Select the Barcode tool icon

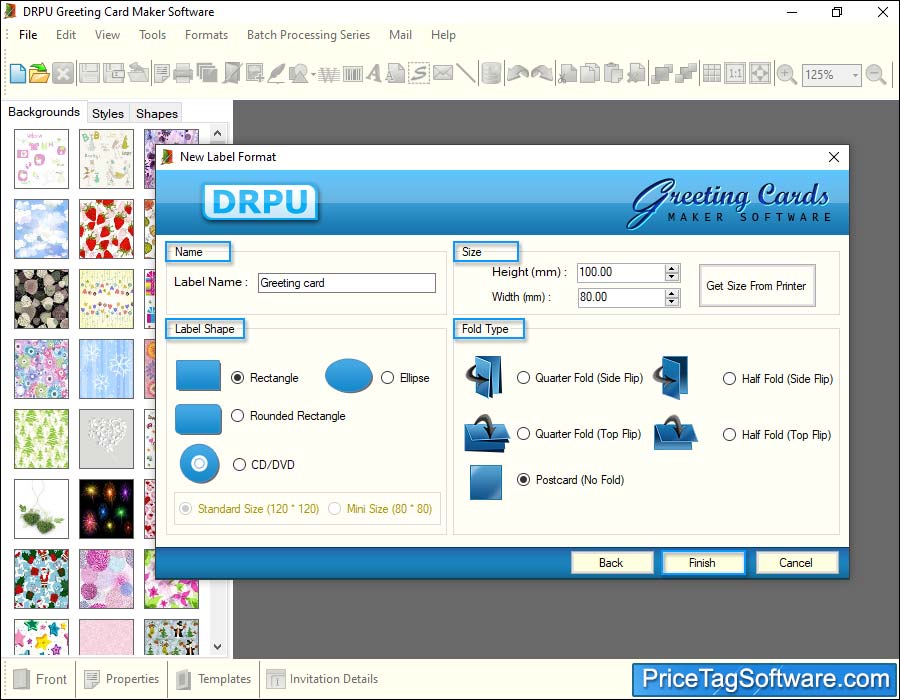pos(352,74)
